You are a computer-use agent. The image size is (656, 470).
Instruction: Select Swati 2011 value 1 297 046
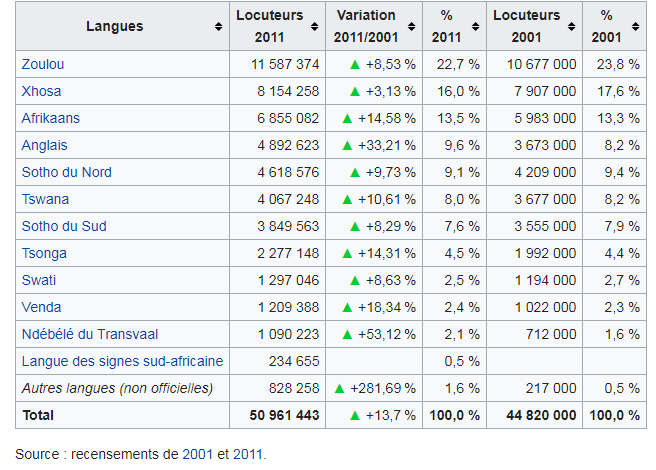288,280
